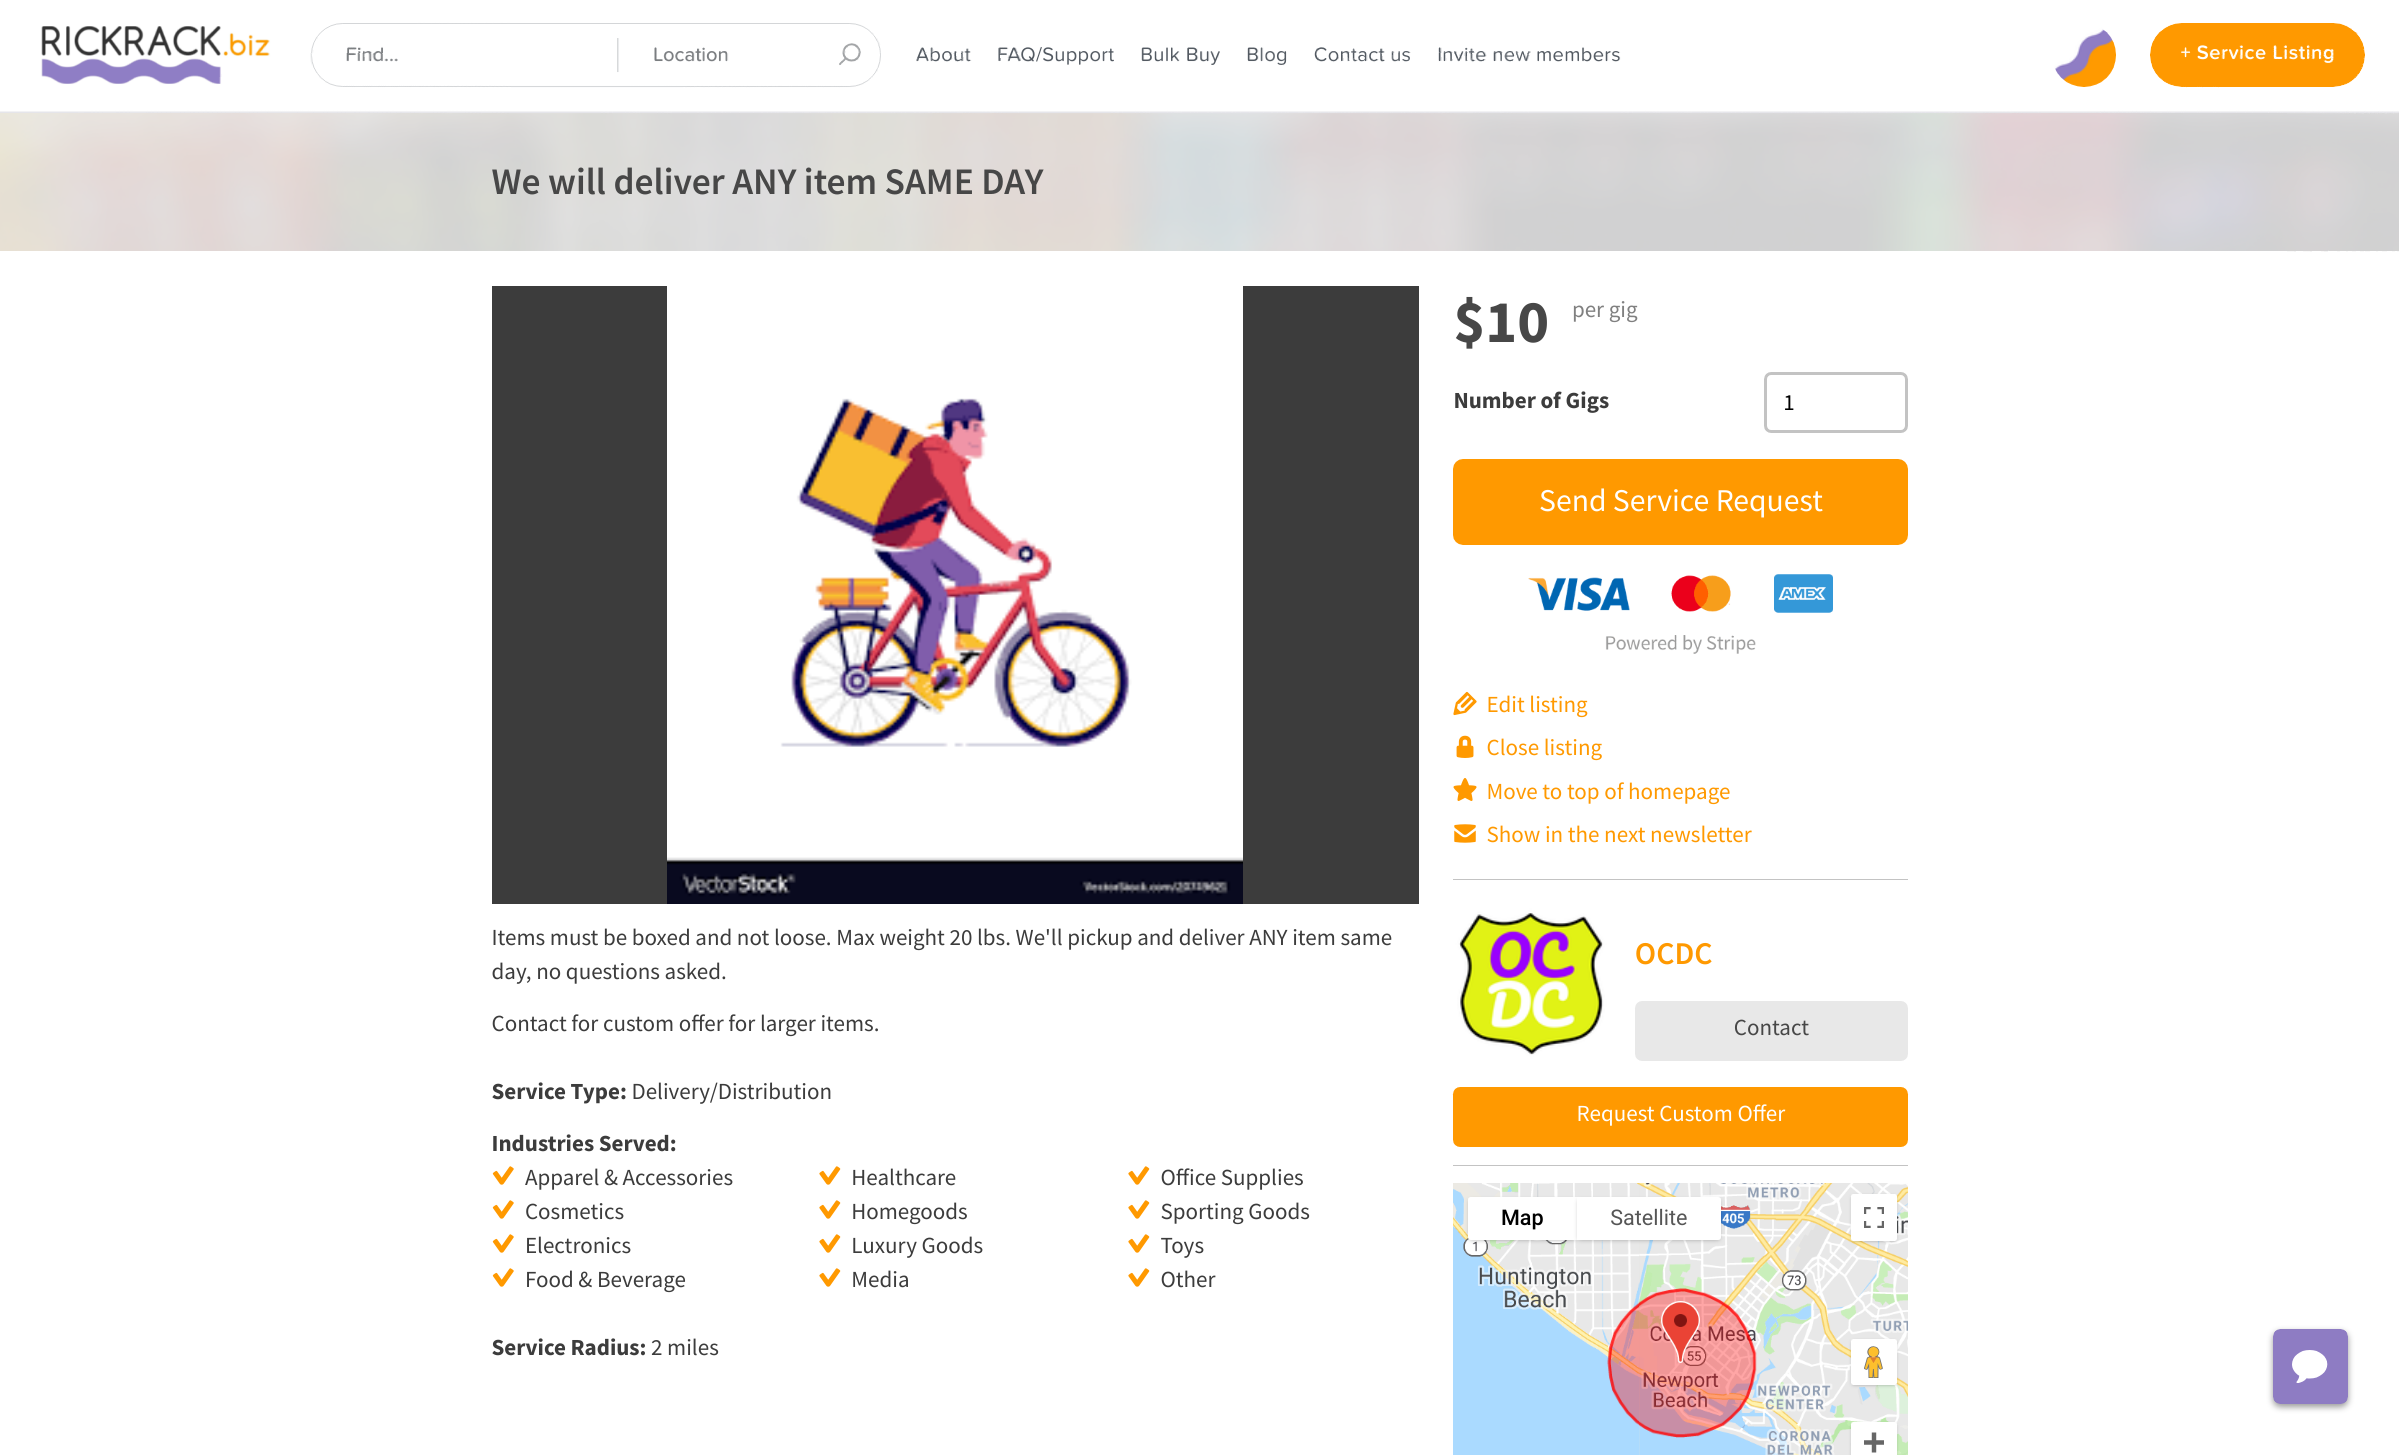
Task: Click the search magnifier icon
Action: [849, 54]
